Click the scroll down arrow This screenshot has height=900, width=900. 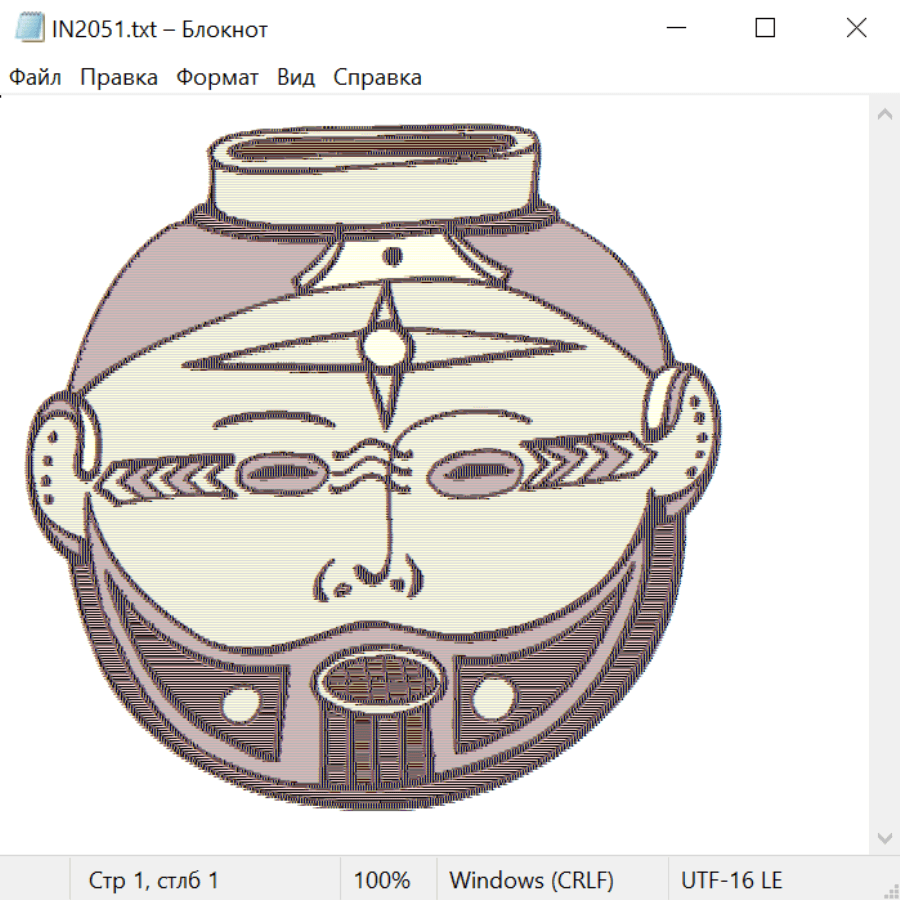(x=884, y=838)
